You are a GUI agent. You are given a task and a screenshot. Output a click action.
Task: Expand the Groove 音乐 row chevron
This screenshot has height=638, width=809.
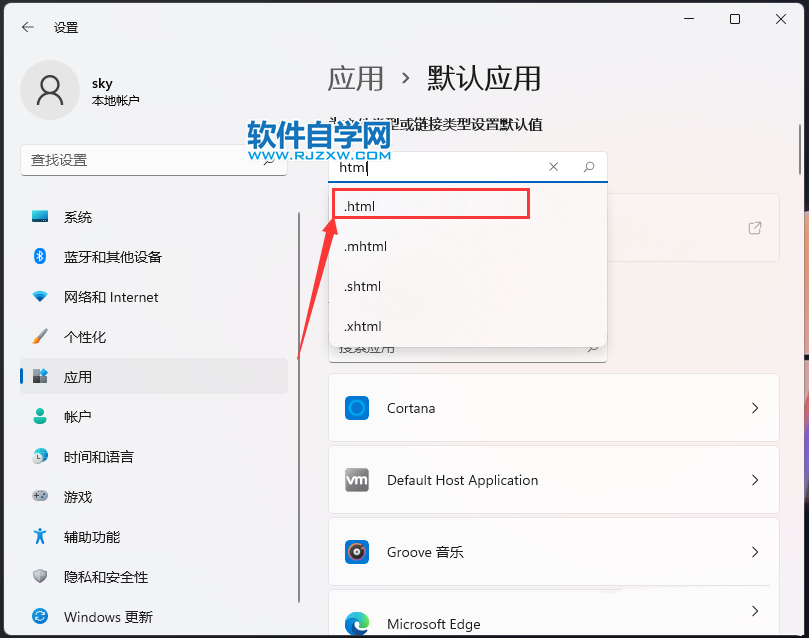(755, 552)
